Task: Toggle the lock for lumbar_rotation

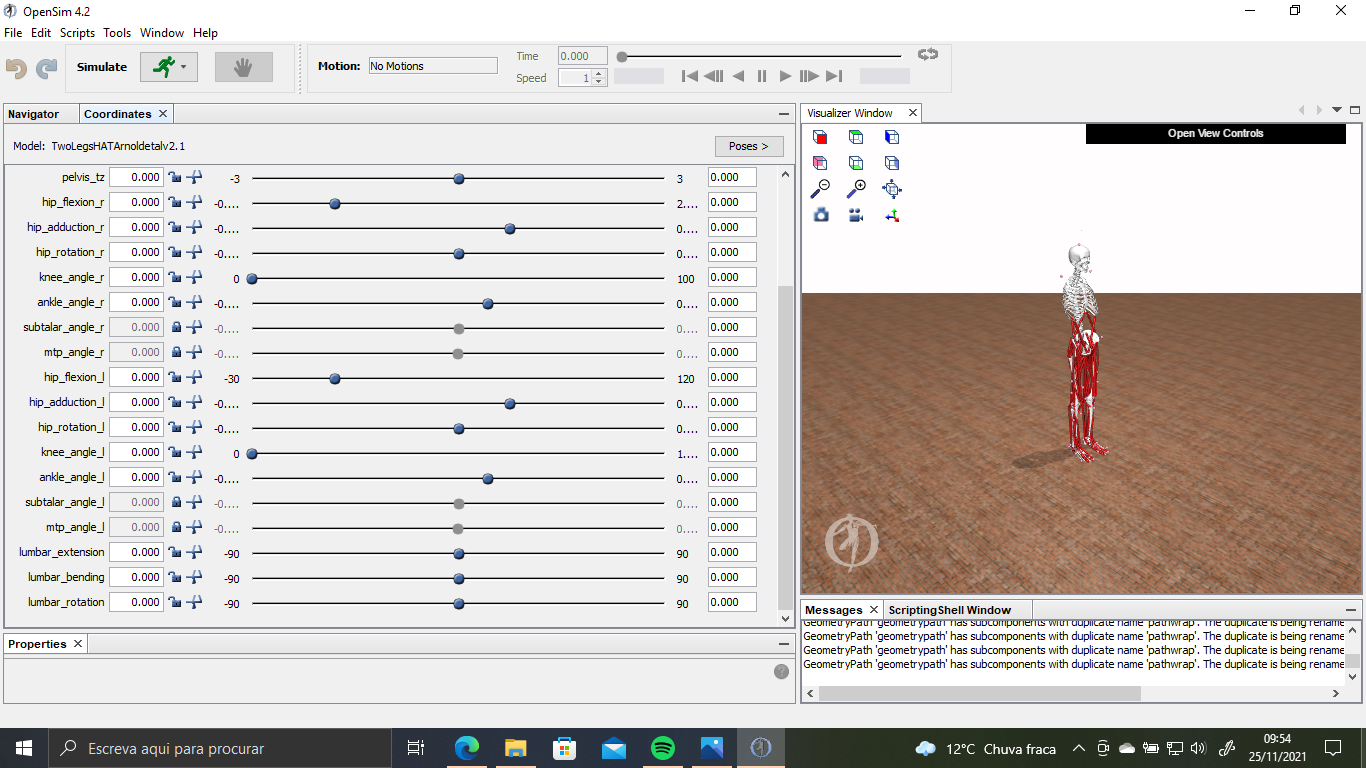Action: coord(176,602)
